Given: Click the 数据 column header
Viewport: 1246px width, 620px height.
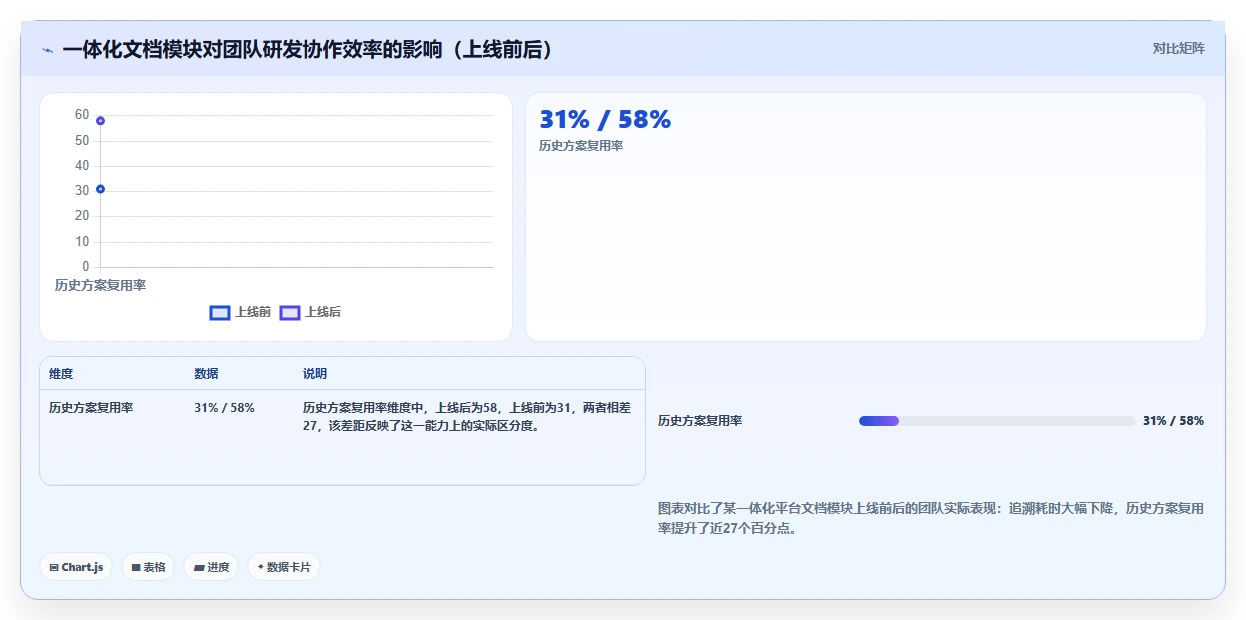Looking at the screenshot, I should (206, 374).
